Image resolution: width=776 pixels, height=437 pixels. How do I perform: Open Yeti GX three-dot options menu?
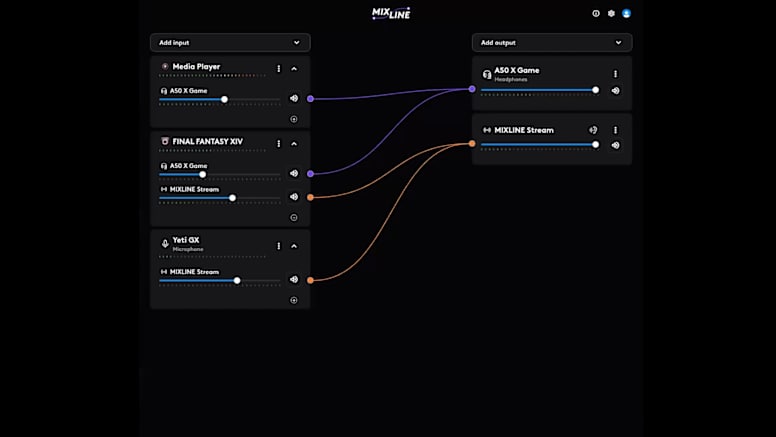click(x=279, y=246)
